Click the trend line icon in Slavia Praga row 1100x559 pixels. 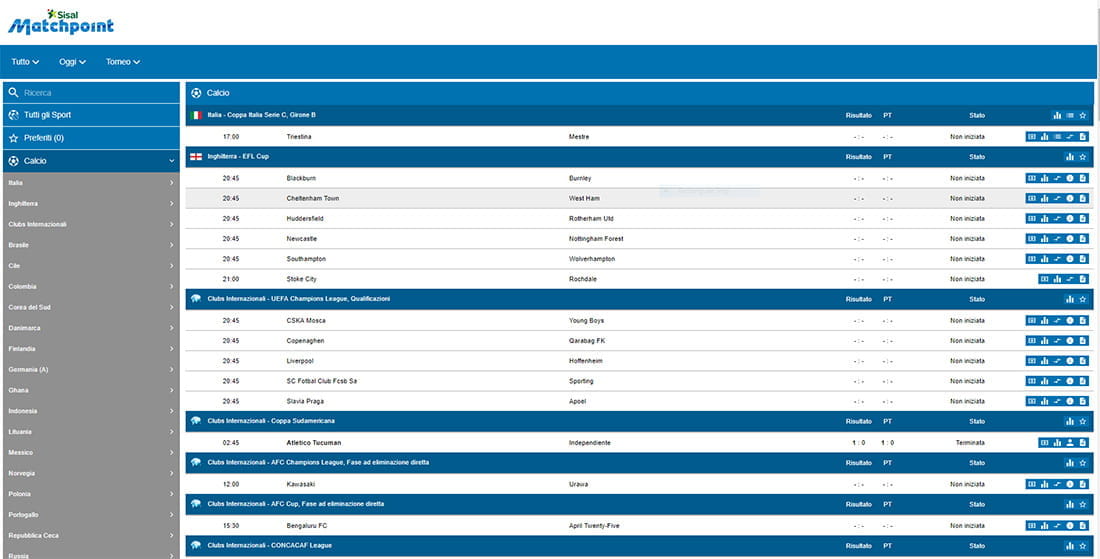click(1057, 401)
